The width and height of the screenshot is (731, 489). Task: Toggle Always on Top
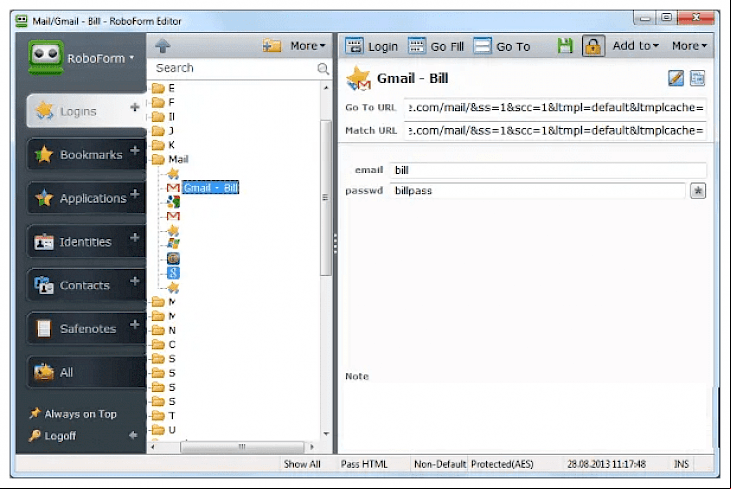[x=73, y=413]
